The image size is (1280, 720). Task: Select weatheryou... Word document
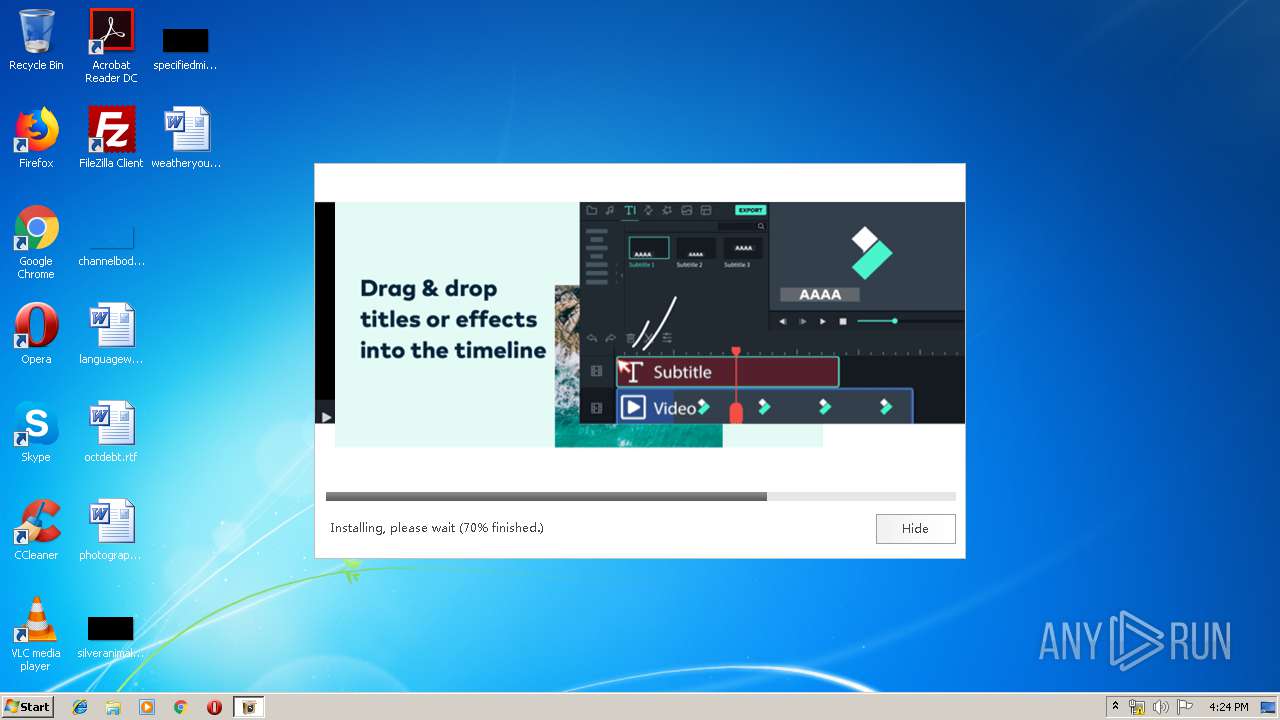(x=186, y=138)
